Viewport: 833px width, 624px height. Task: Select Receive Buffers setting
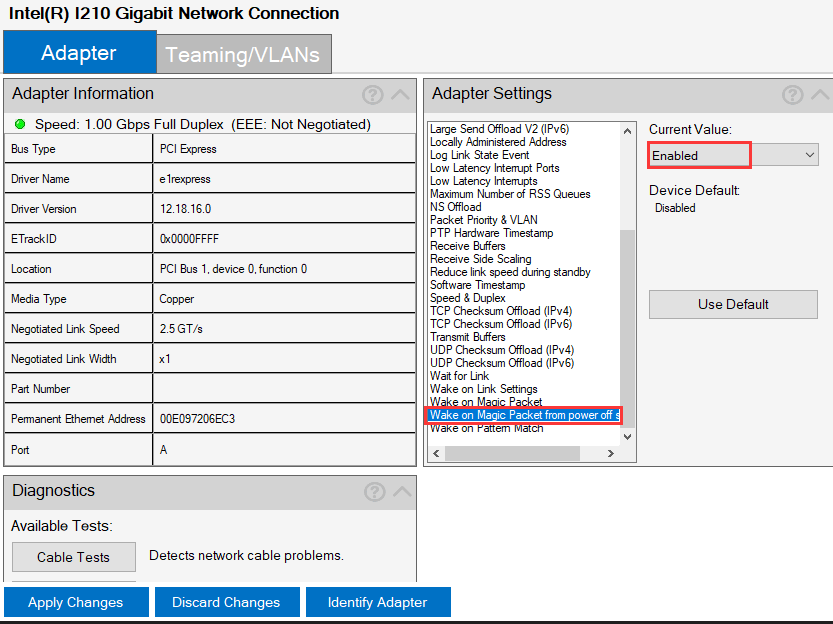coord(468,246)
